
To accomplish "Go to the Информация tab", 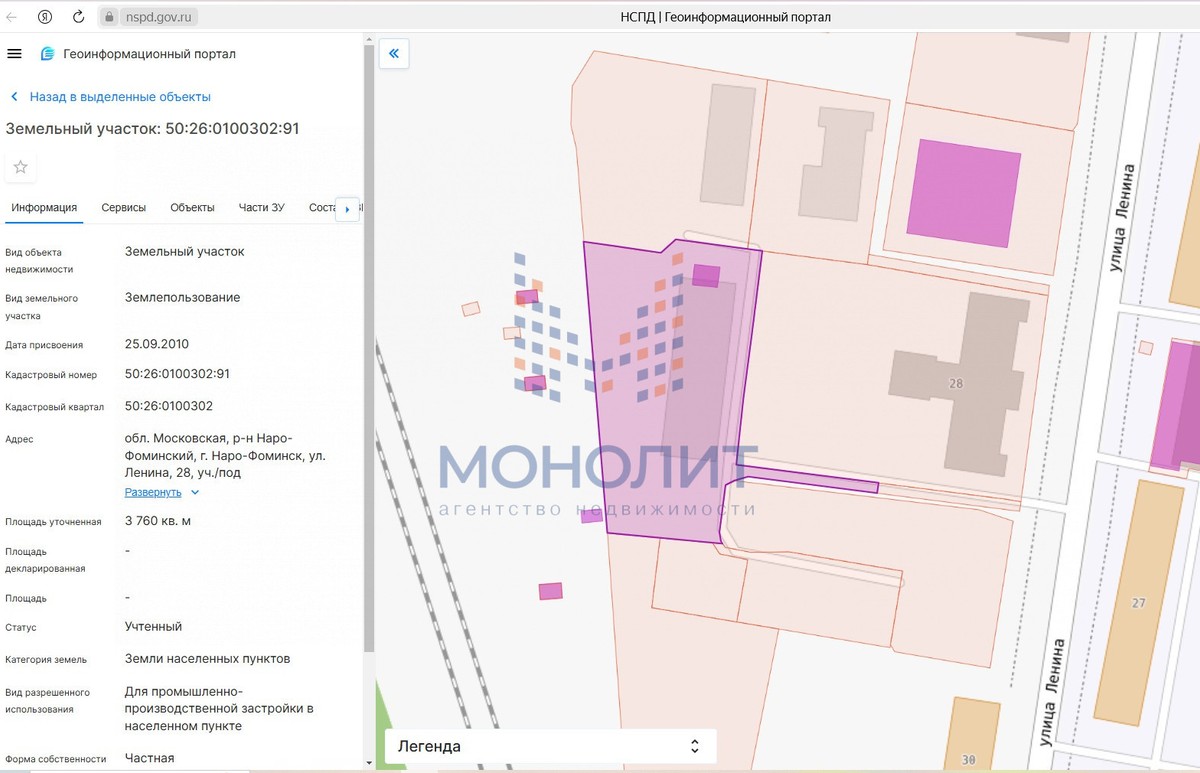I will (x=44, y=208).
